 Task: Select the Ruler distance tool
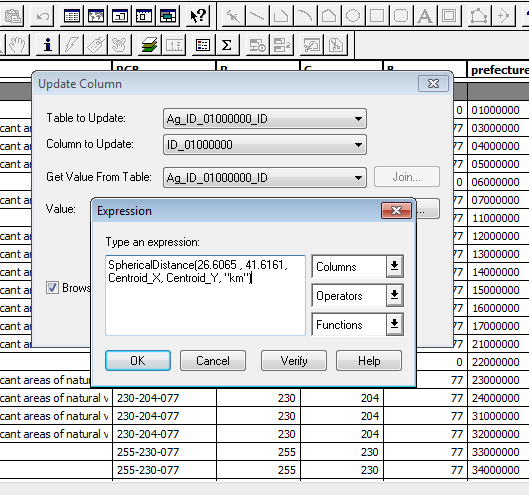click(x=174, y=45)
